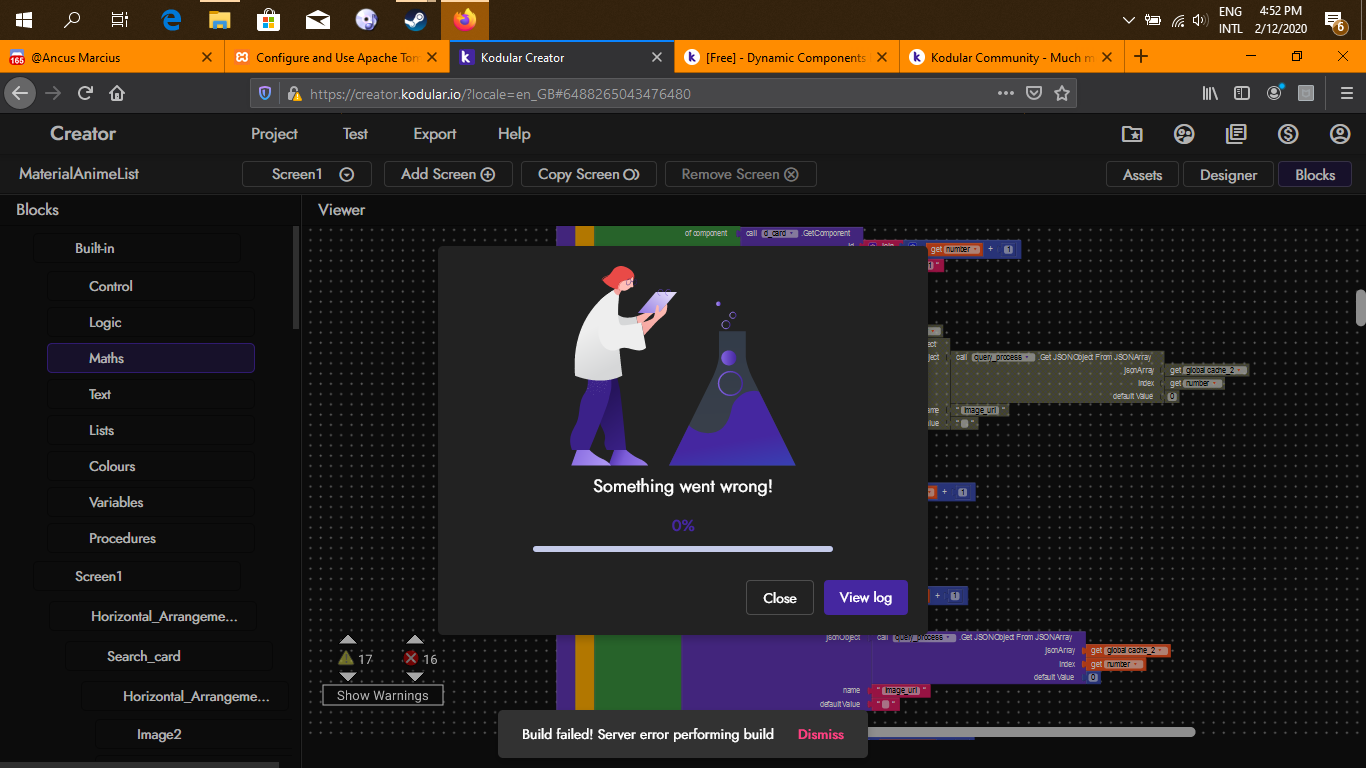This screenshot has height=768, width=1366.
Task: Click the dollar sign monetization icon
Action: (x=1288, y=134)
